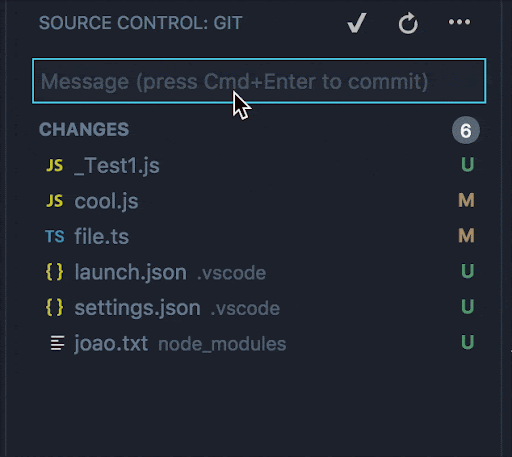This screenshot has width=512, height=457.
Task: Click the braces icon beside settings.json
Action: (x=55, y=307)
